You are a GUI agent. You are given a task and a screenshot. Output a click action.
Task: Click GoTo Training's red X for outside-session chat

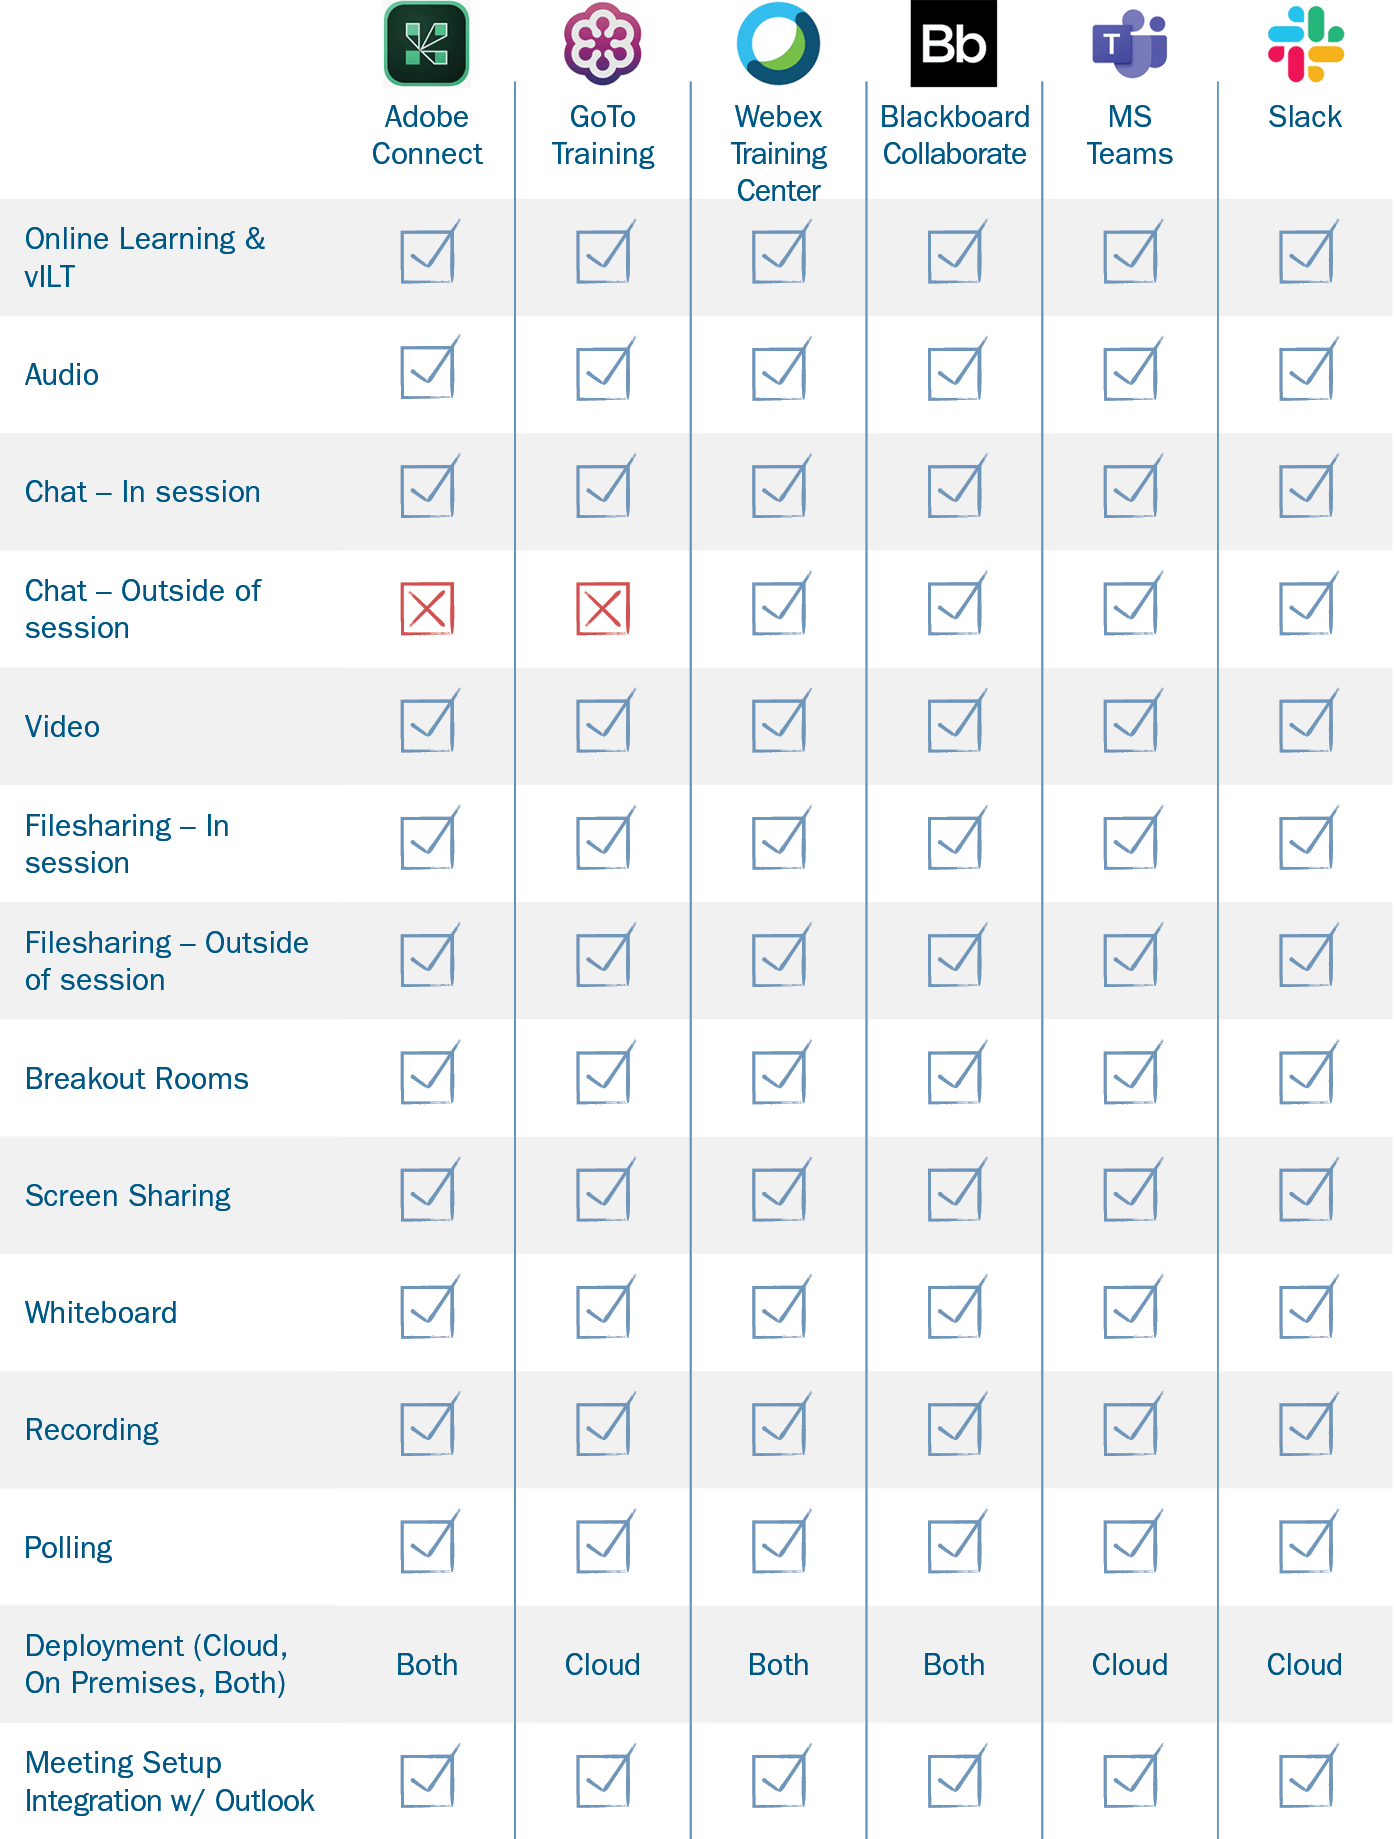(602, 609)
